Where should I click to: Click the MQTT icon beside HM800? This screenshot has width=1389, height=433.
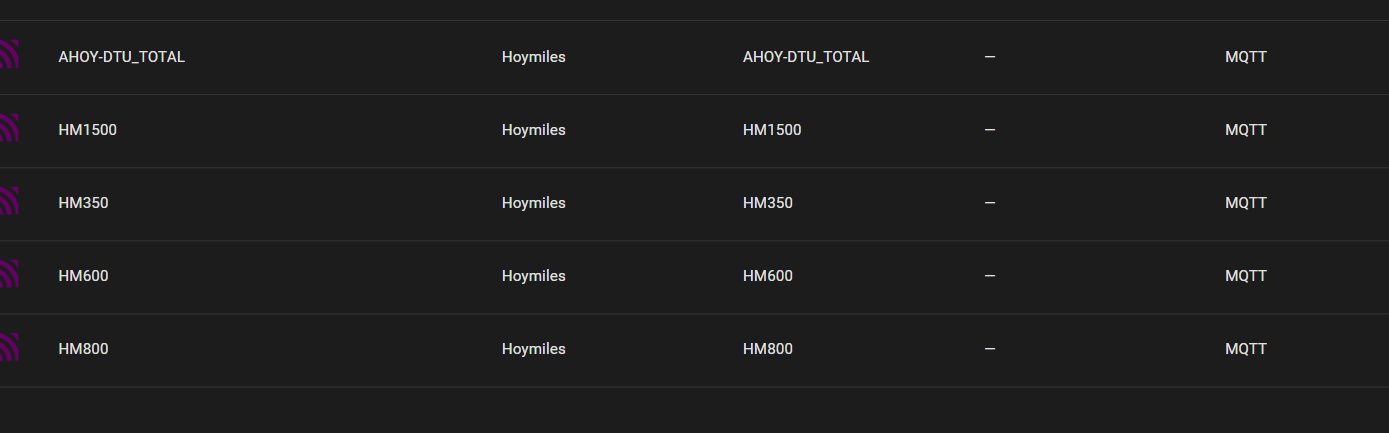click(9, 346)
